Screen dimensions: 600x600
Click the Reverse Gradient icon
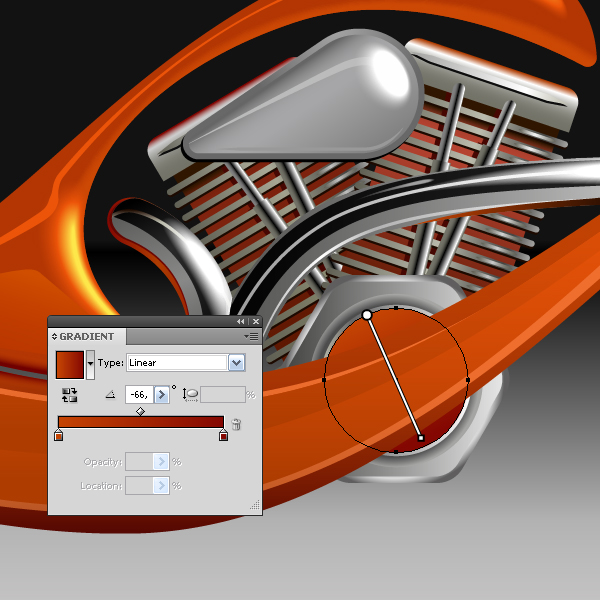click(70, 395)
